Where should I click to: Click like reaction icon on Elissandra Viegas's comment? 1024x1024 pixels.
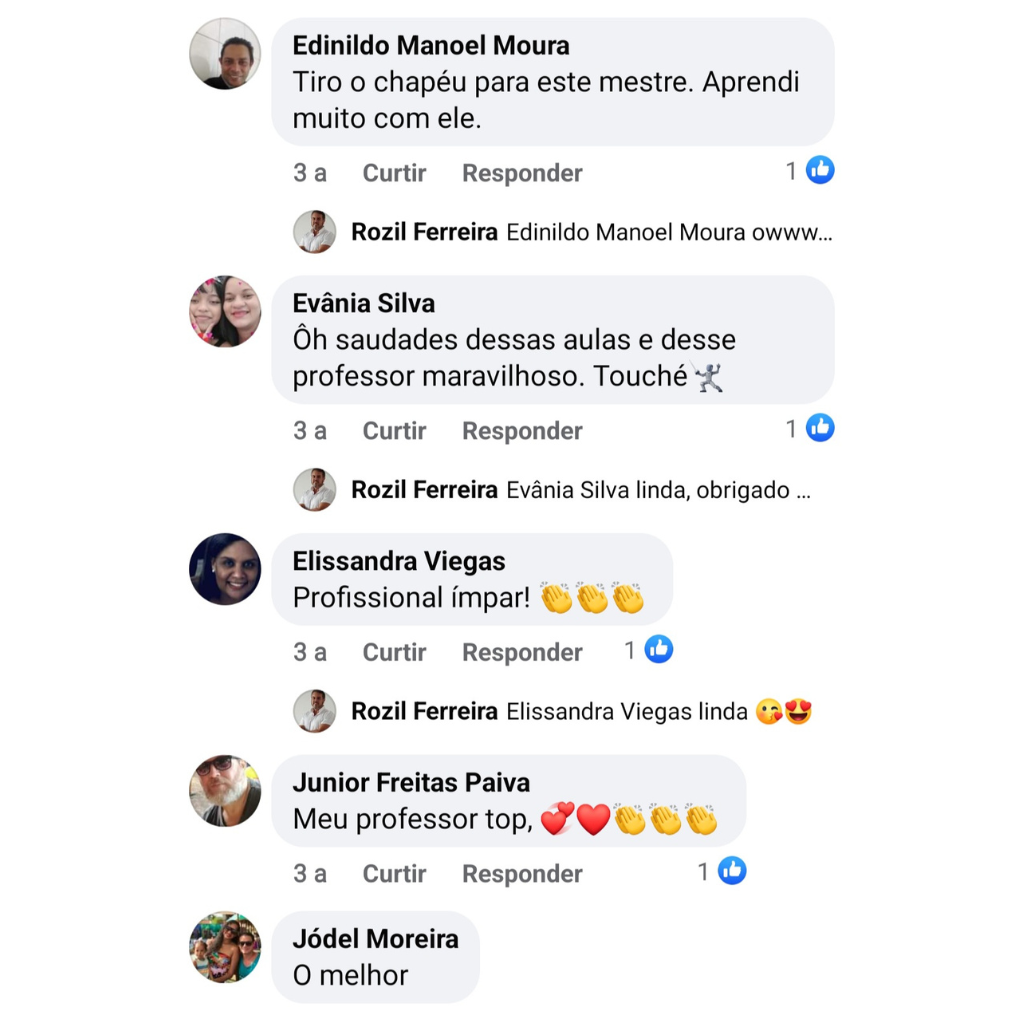[x=659, y=650]
